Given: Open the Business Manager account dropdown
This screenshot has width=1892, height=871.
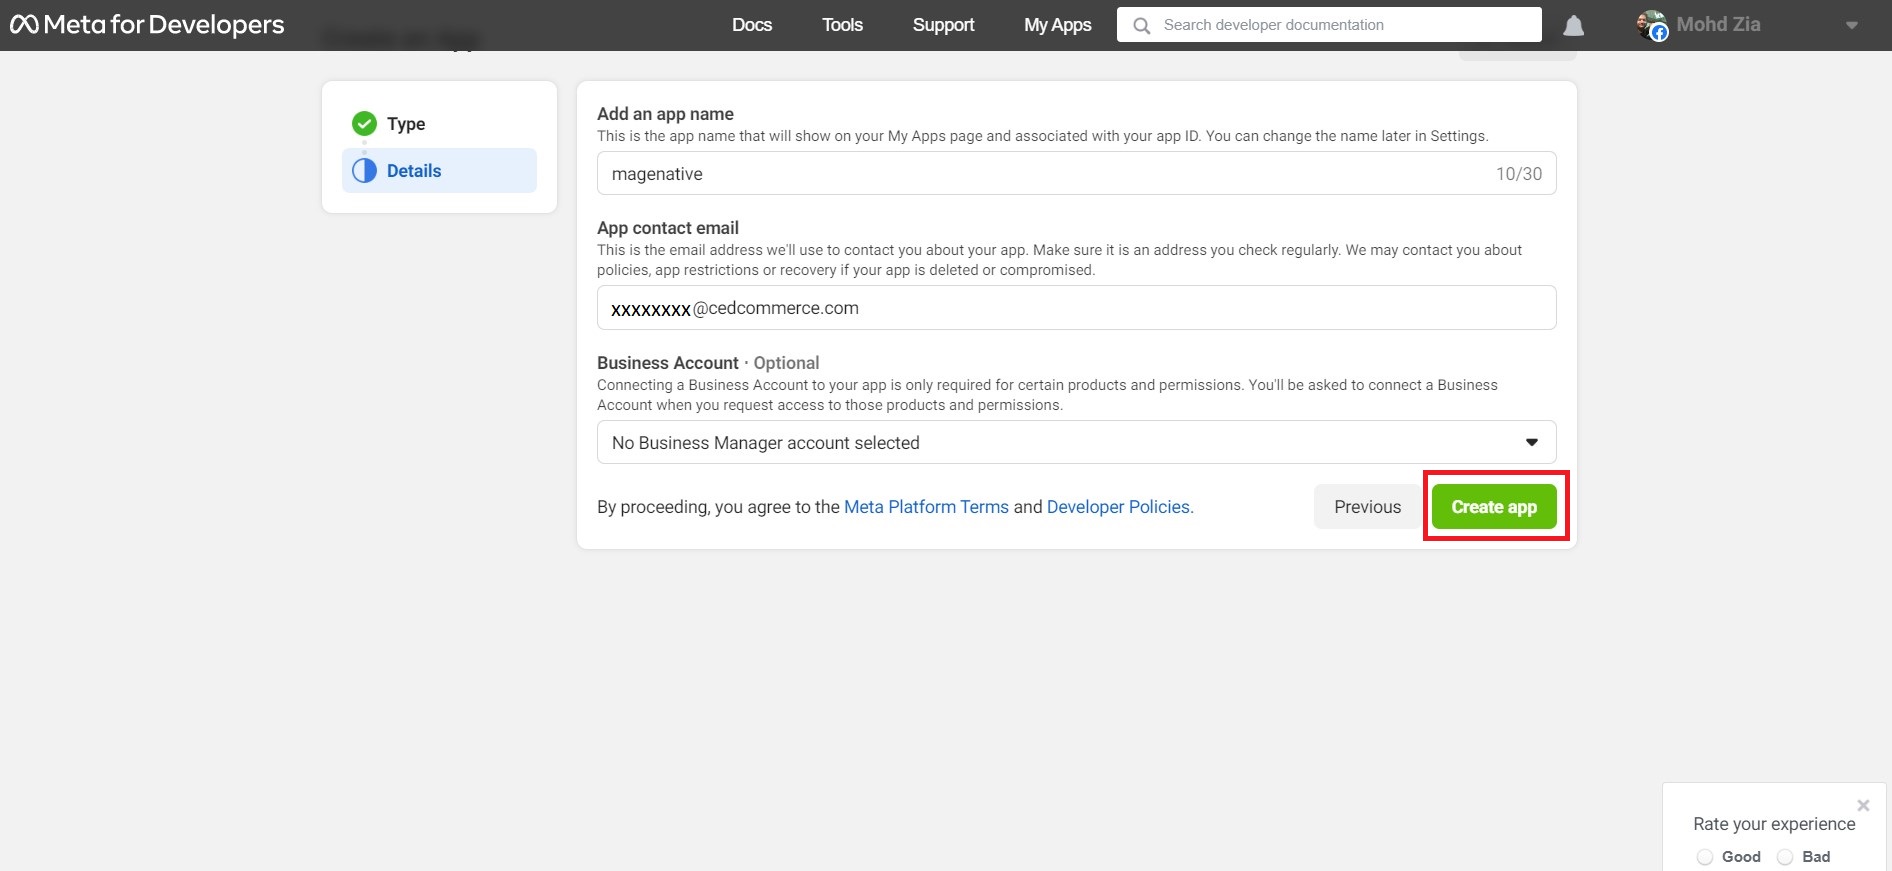Looking at the screenshot, I should point(1076,442).
